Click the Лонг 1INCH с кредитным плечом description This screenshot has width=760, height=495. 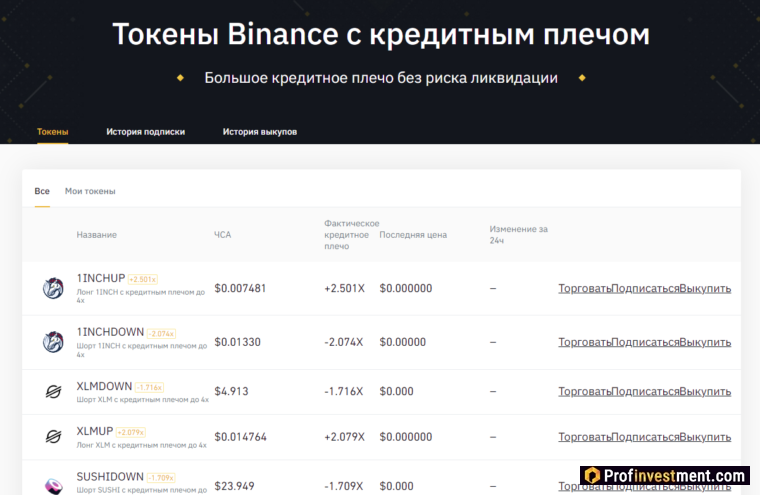141,296
